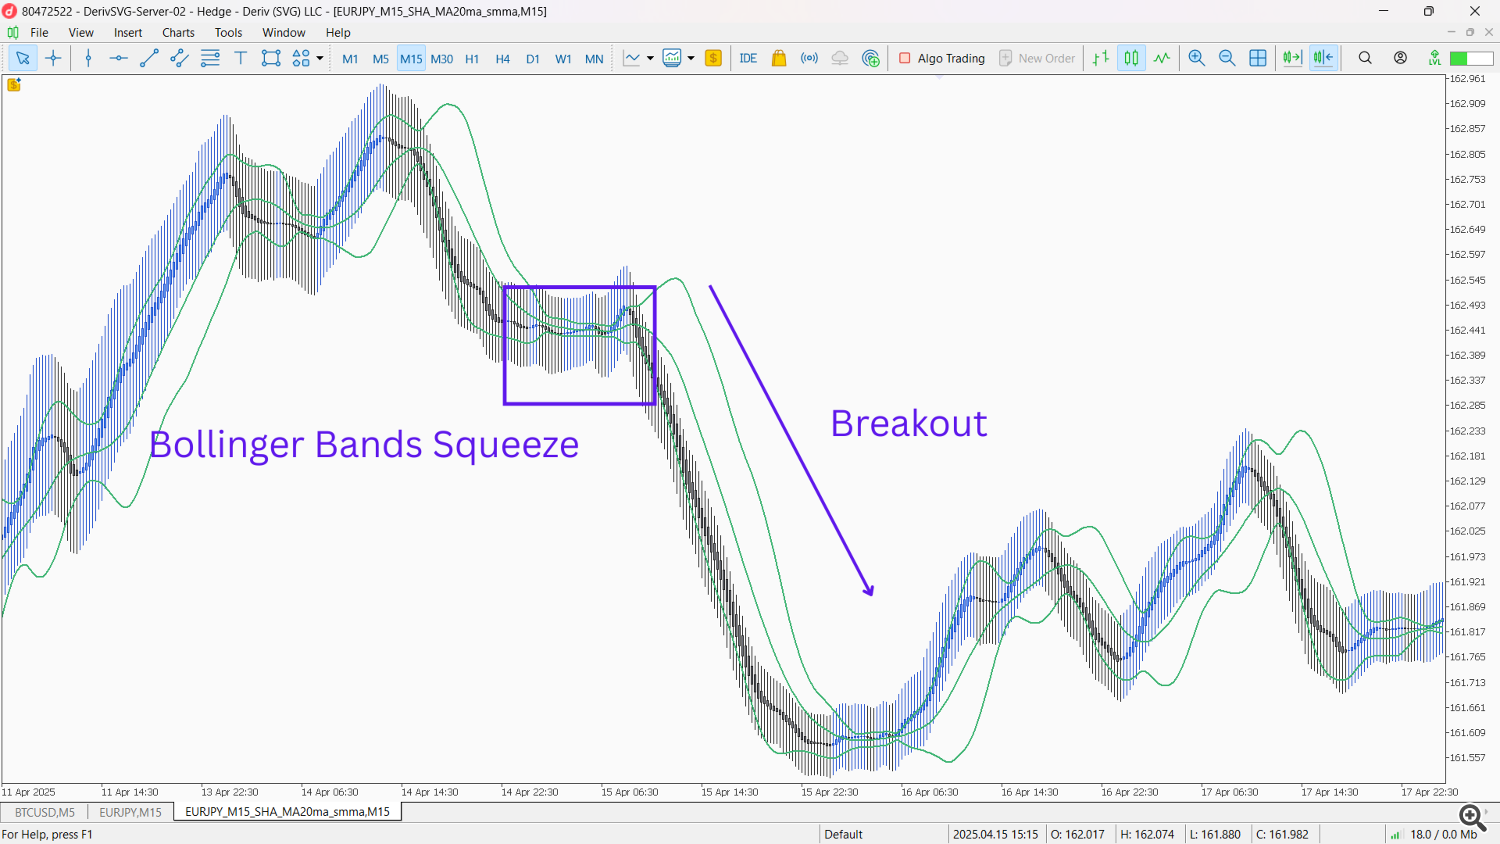Pick the vertical line drawing tool
Image resolution: width=1500 pixels, height=844 pixels.
[x=88, y=58]
